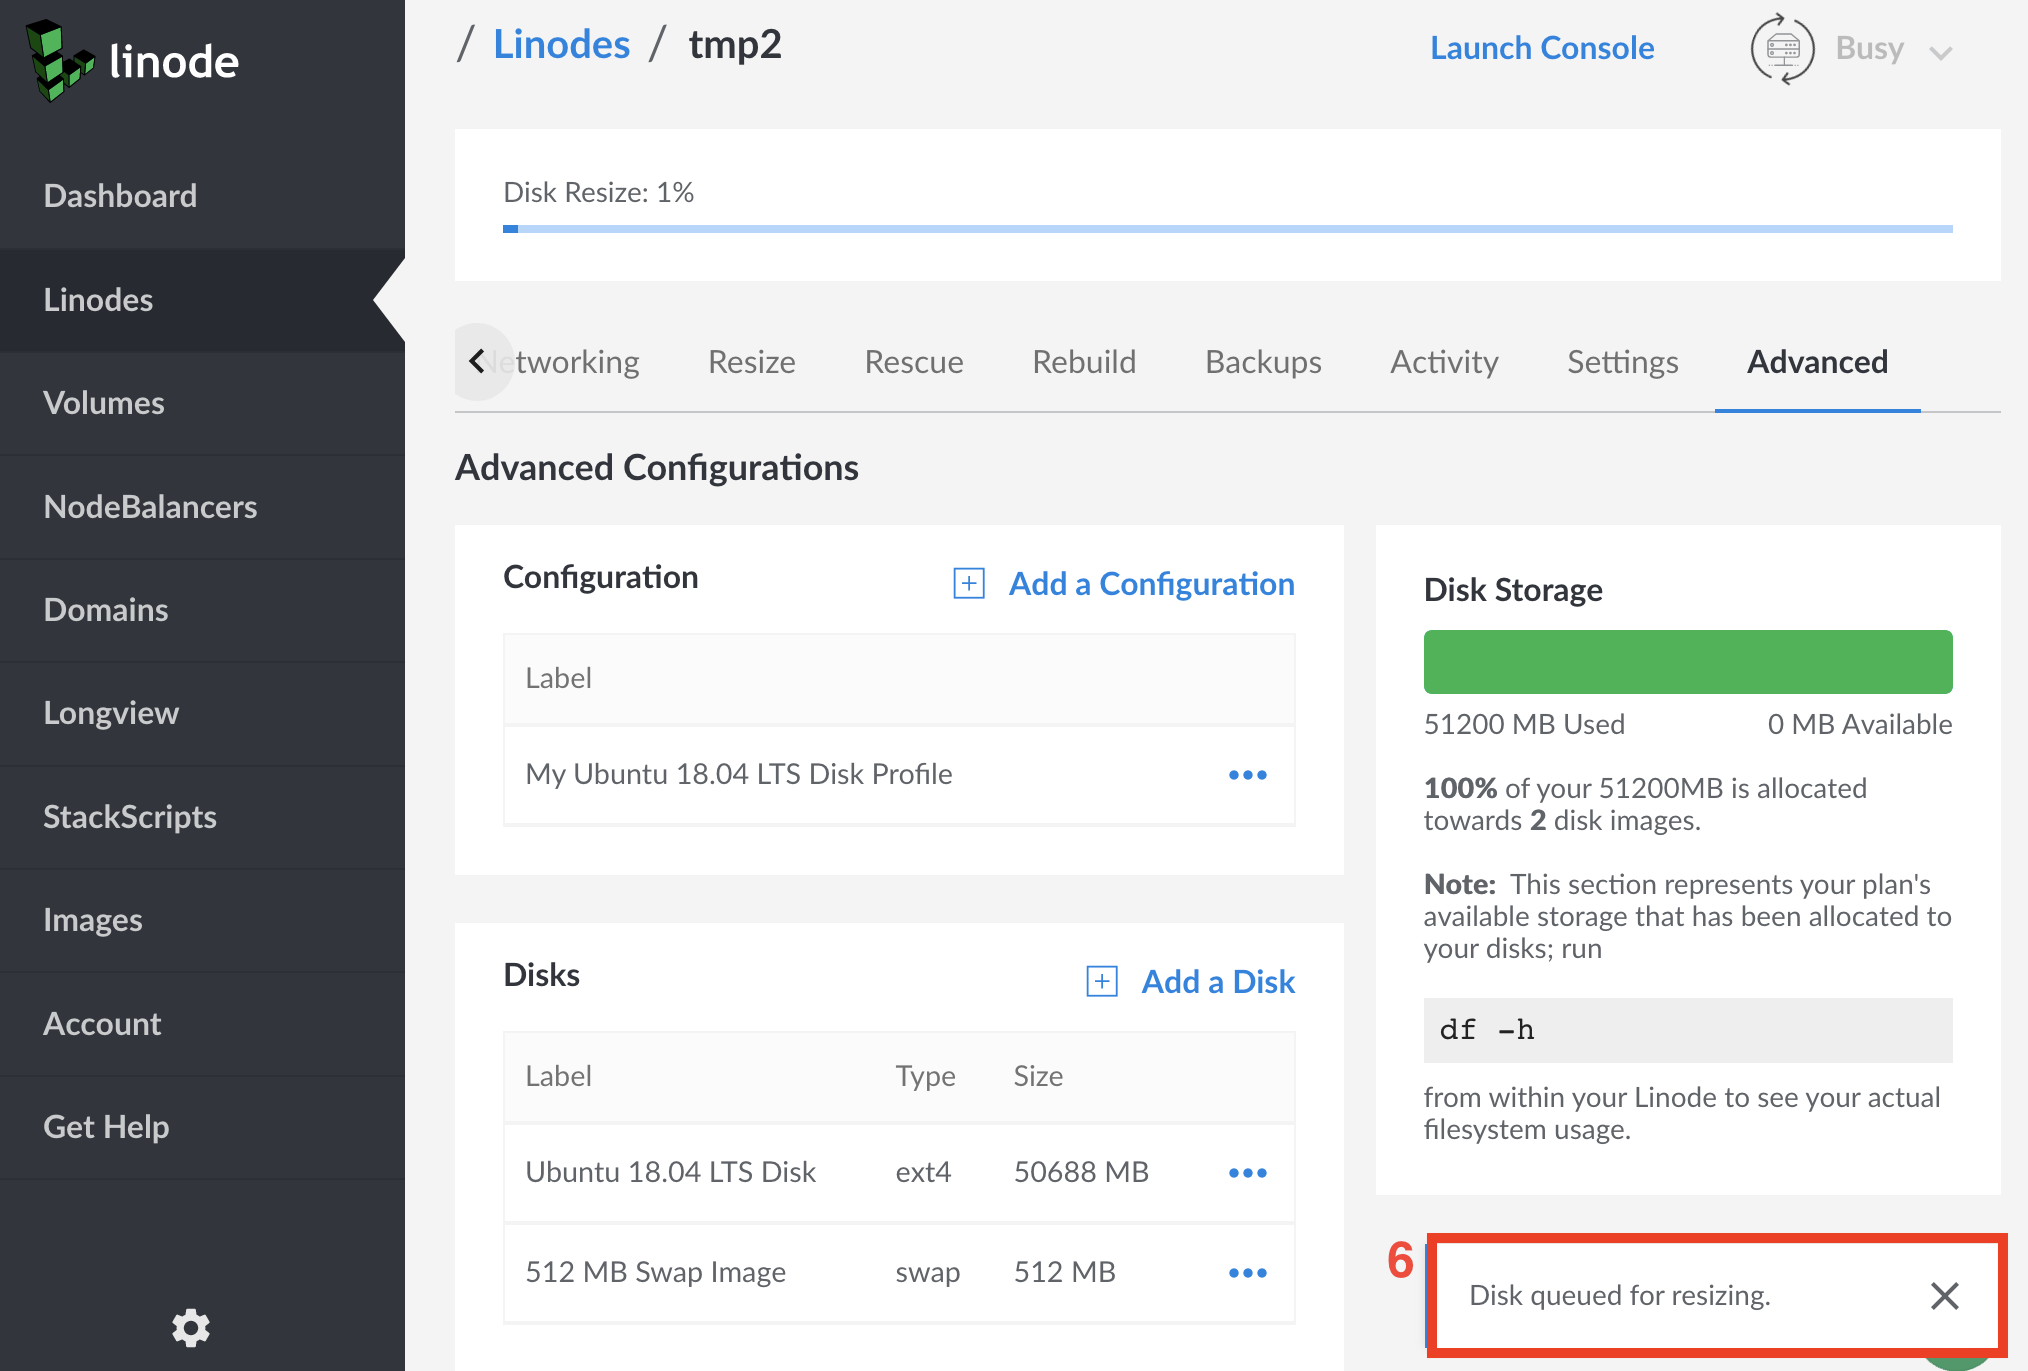Click the Linode logo
Image resolution: width=2028 pixels, height=1371 pixels.
point(132,61)
